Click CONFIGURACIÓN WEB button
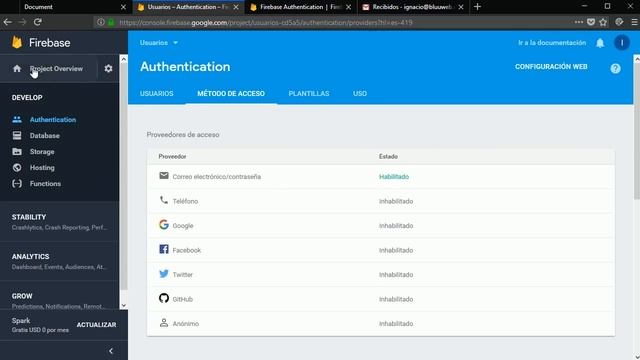The image size is (640, 360). pos(551,67)
